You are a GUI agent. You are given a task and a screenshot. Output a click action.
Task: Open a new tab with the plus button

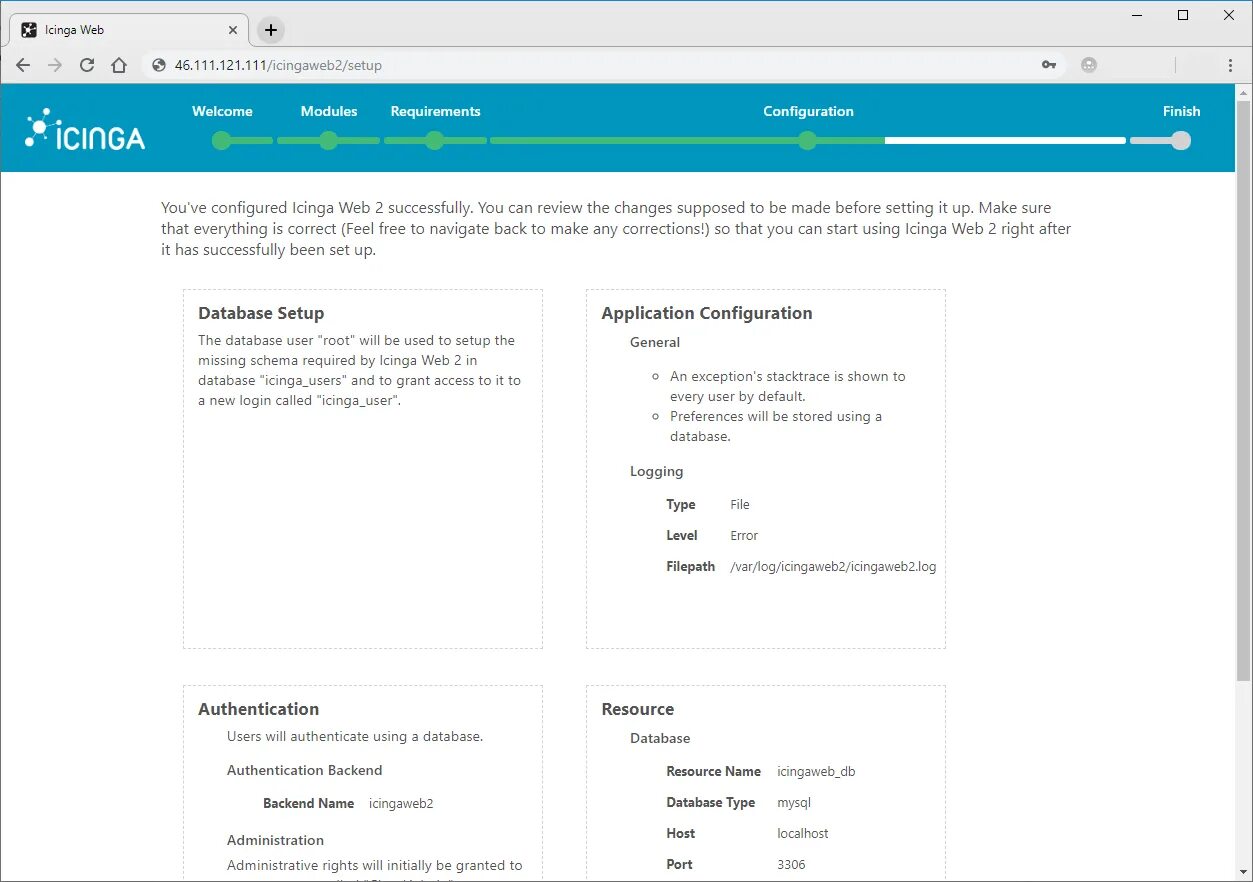tap(271, 30)
